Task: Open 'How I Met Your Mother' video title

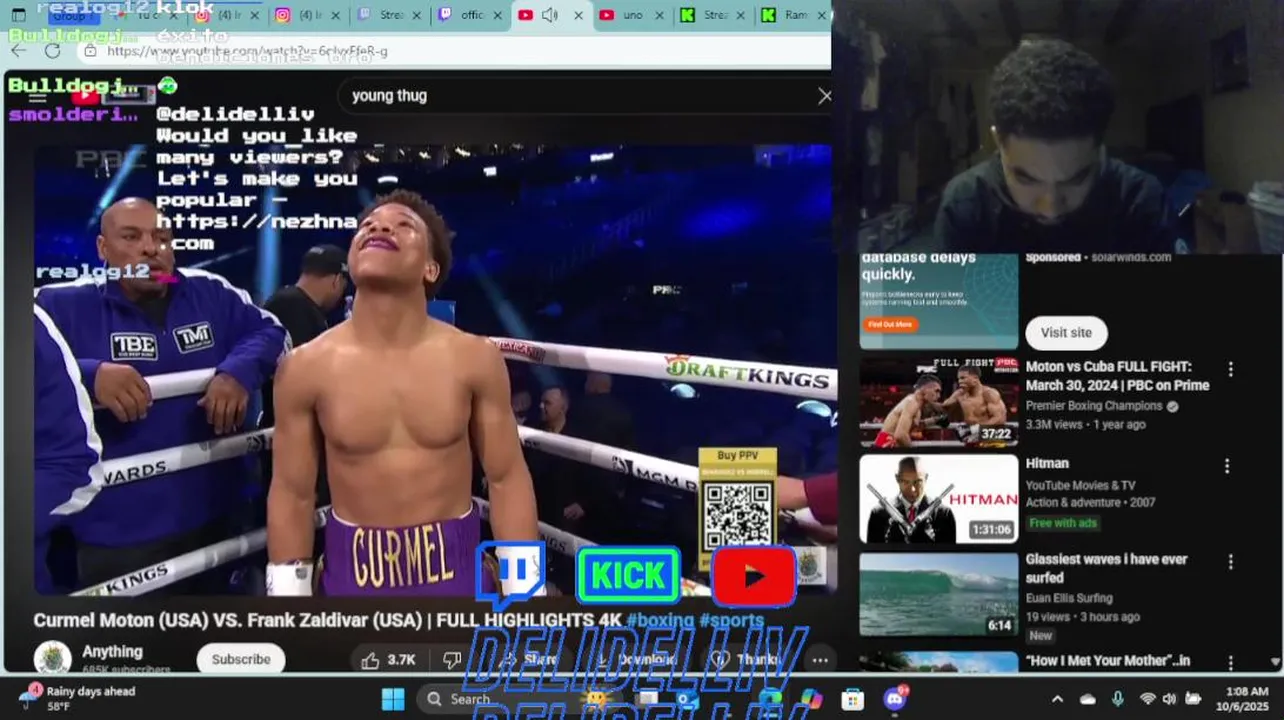Action: coord(1108,661)
